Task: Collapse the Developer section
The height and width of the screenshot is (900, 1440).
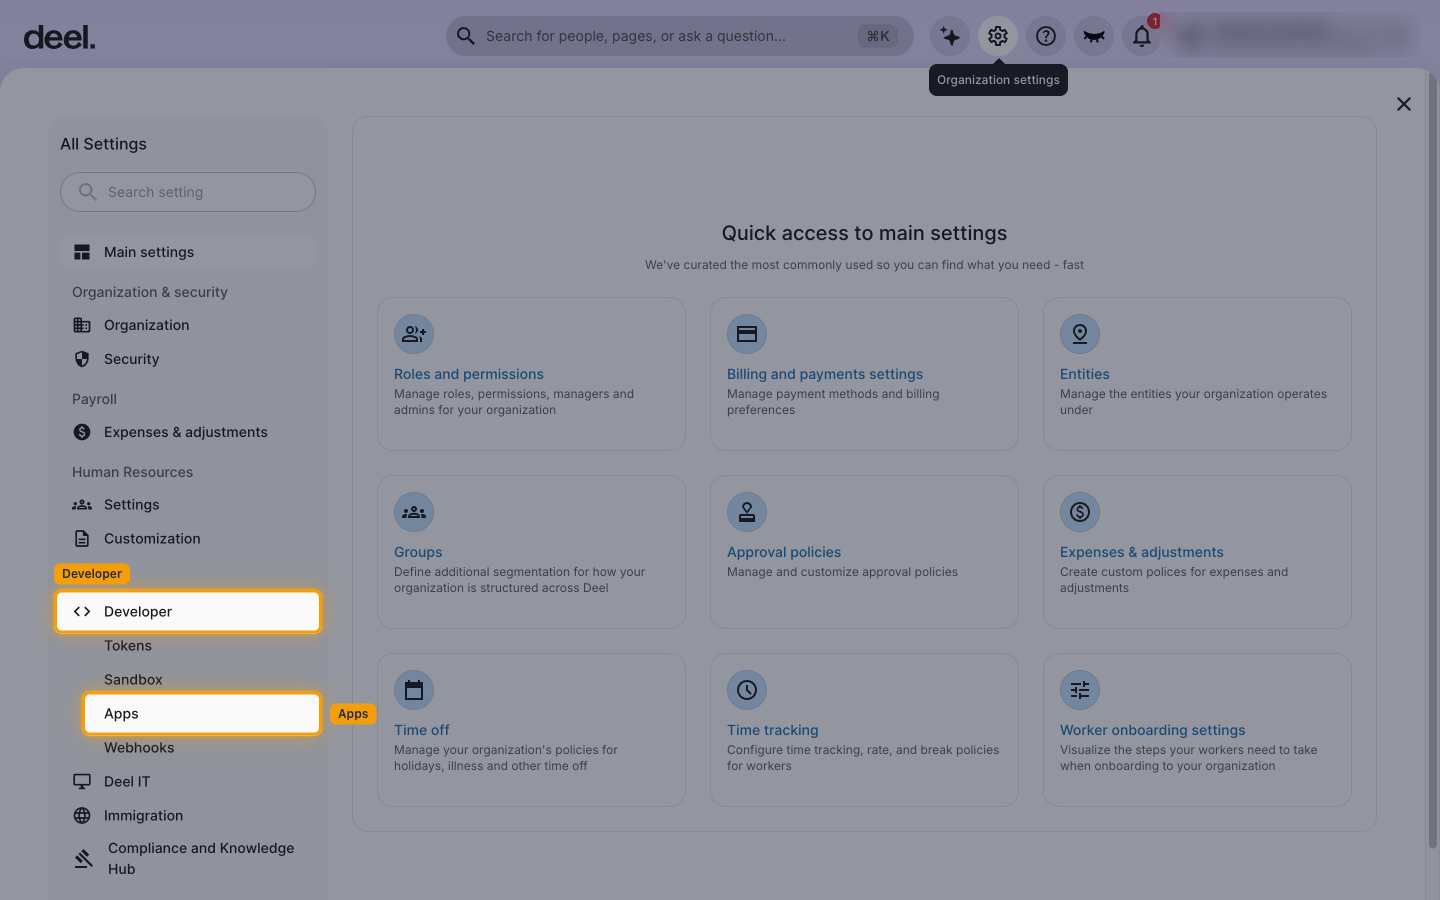Action: pyautogui.click(x=188, y=612)
